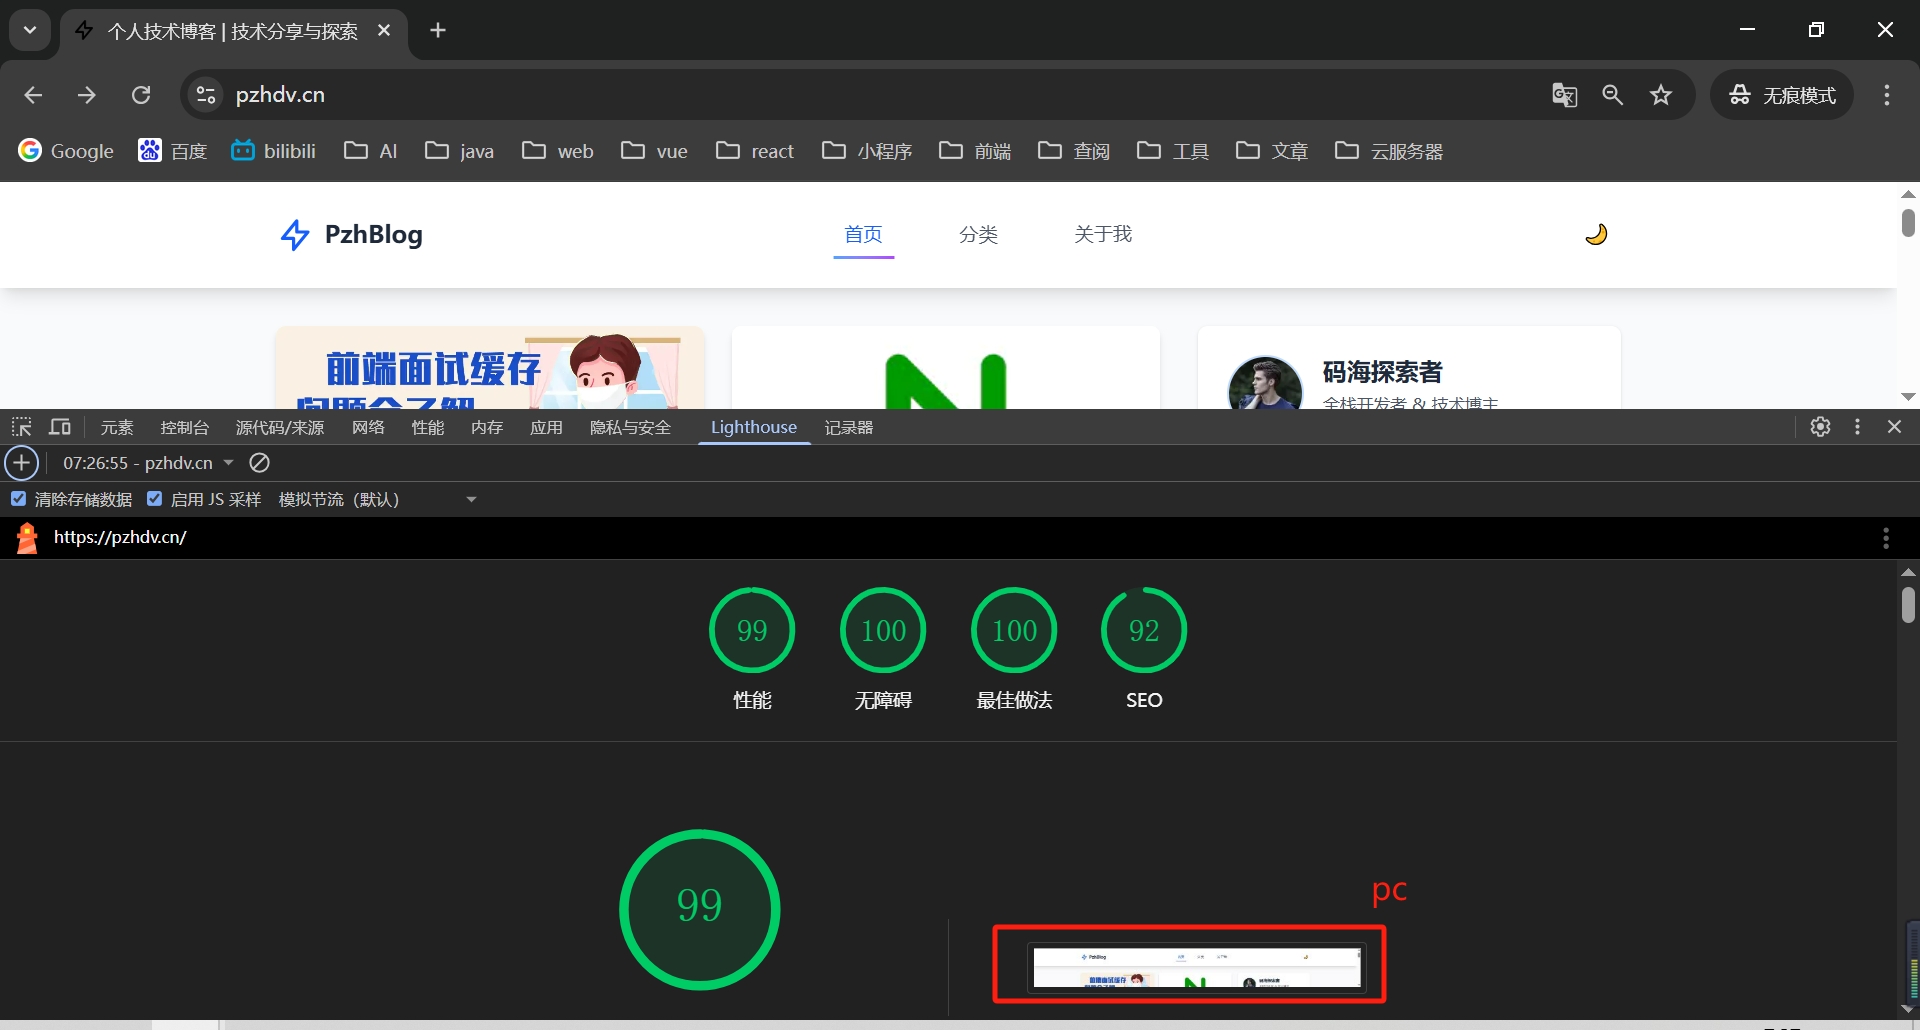Toggle the device toolbar icon in DevTools
This screenshot has height=1030, width=1920.
(60, 427)
